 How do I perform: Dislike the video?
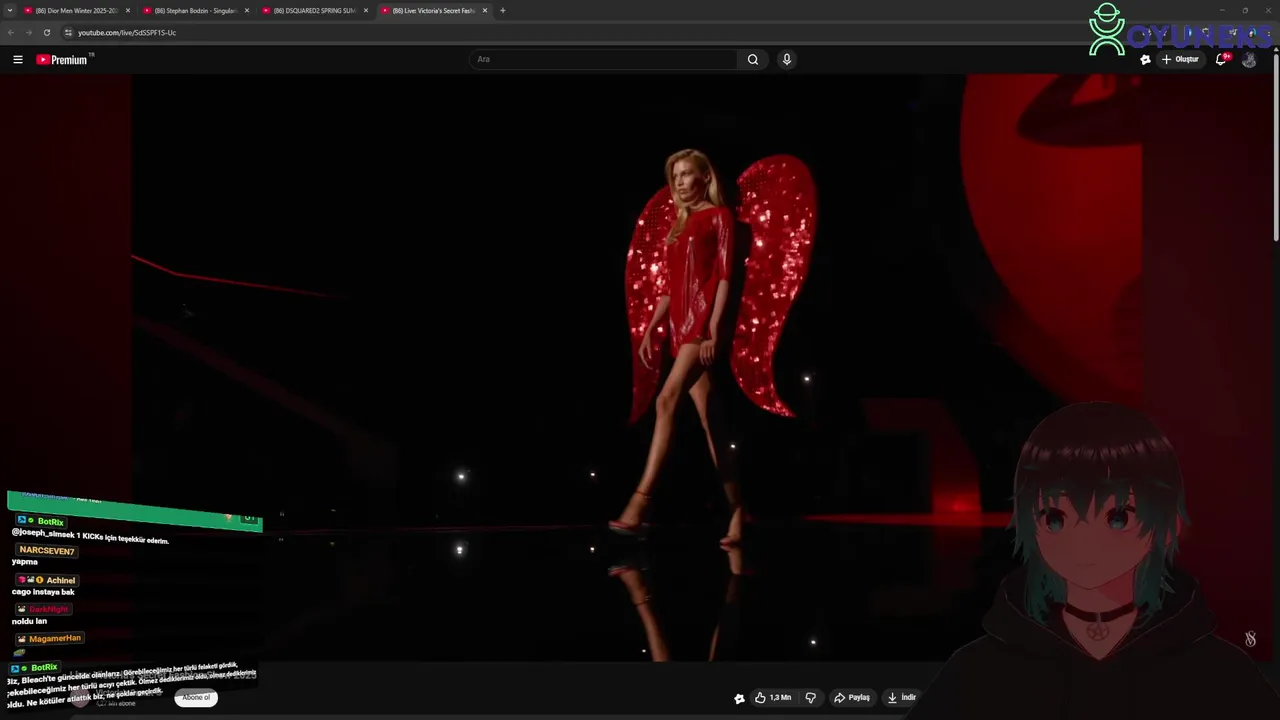pos(811,698)
